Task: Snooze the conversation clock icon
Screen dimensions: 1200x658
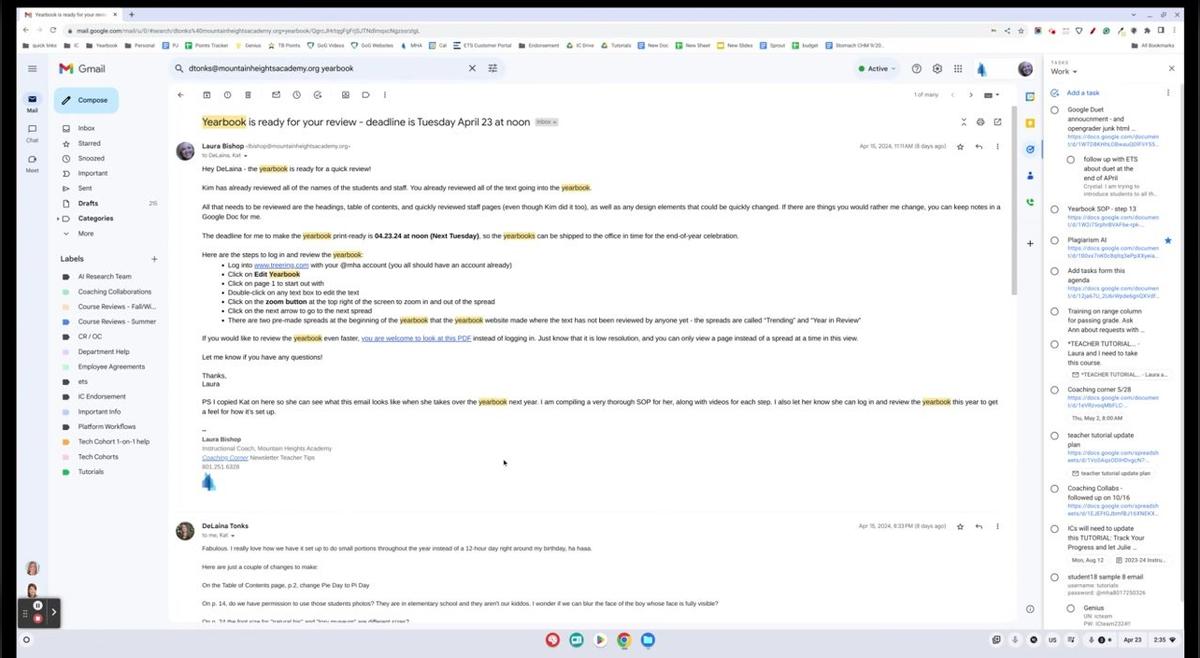Action: [x=296, y=95]
